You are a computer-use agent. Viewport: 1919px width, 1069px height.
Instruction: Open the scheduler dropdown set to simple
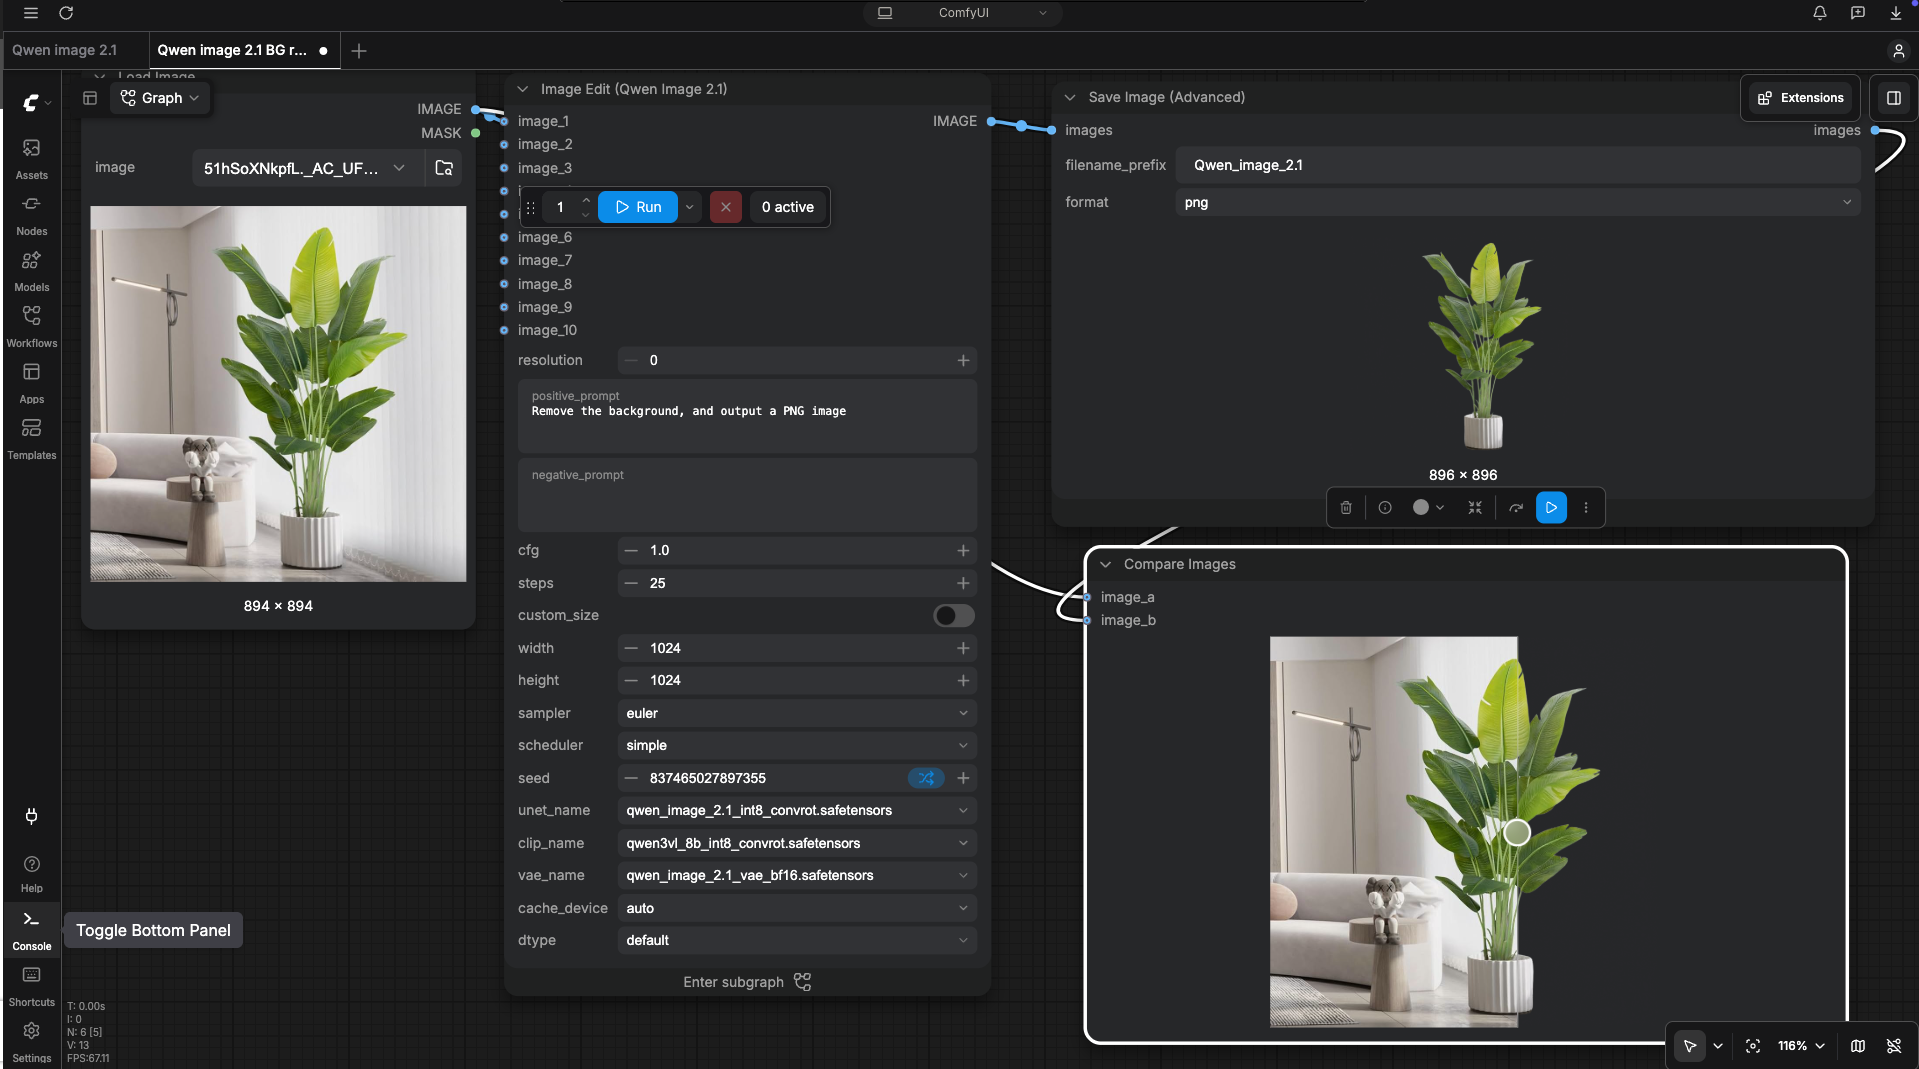(796, 745)
